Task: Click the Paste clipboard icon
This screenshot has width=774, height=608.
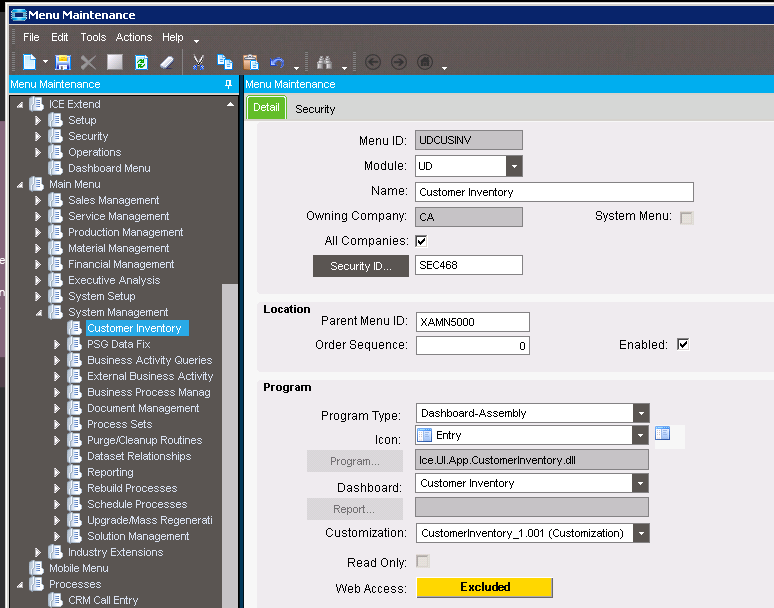Action: pos(251,62)
